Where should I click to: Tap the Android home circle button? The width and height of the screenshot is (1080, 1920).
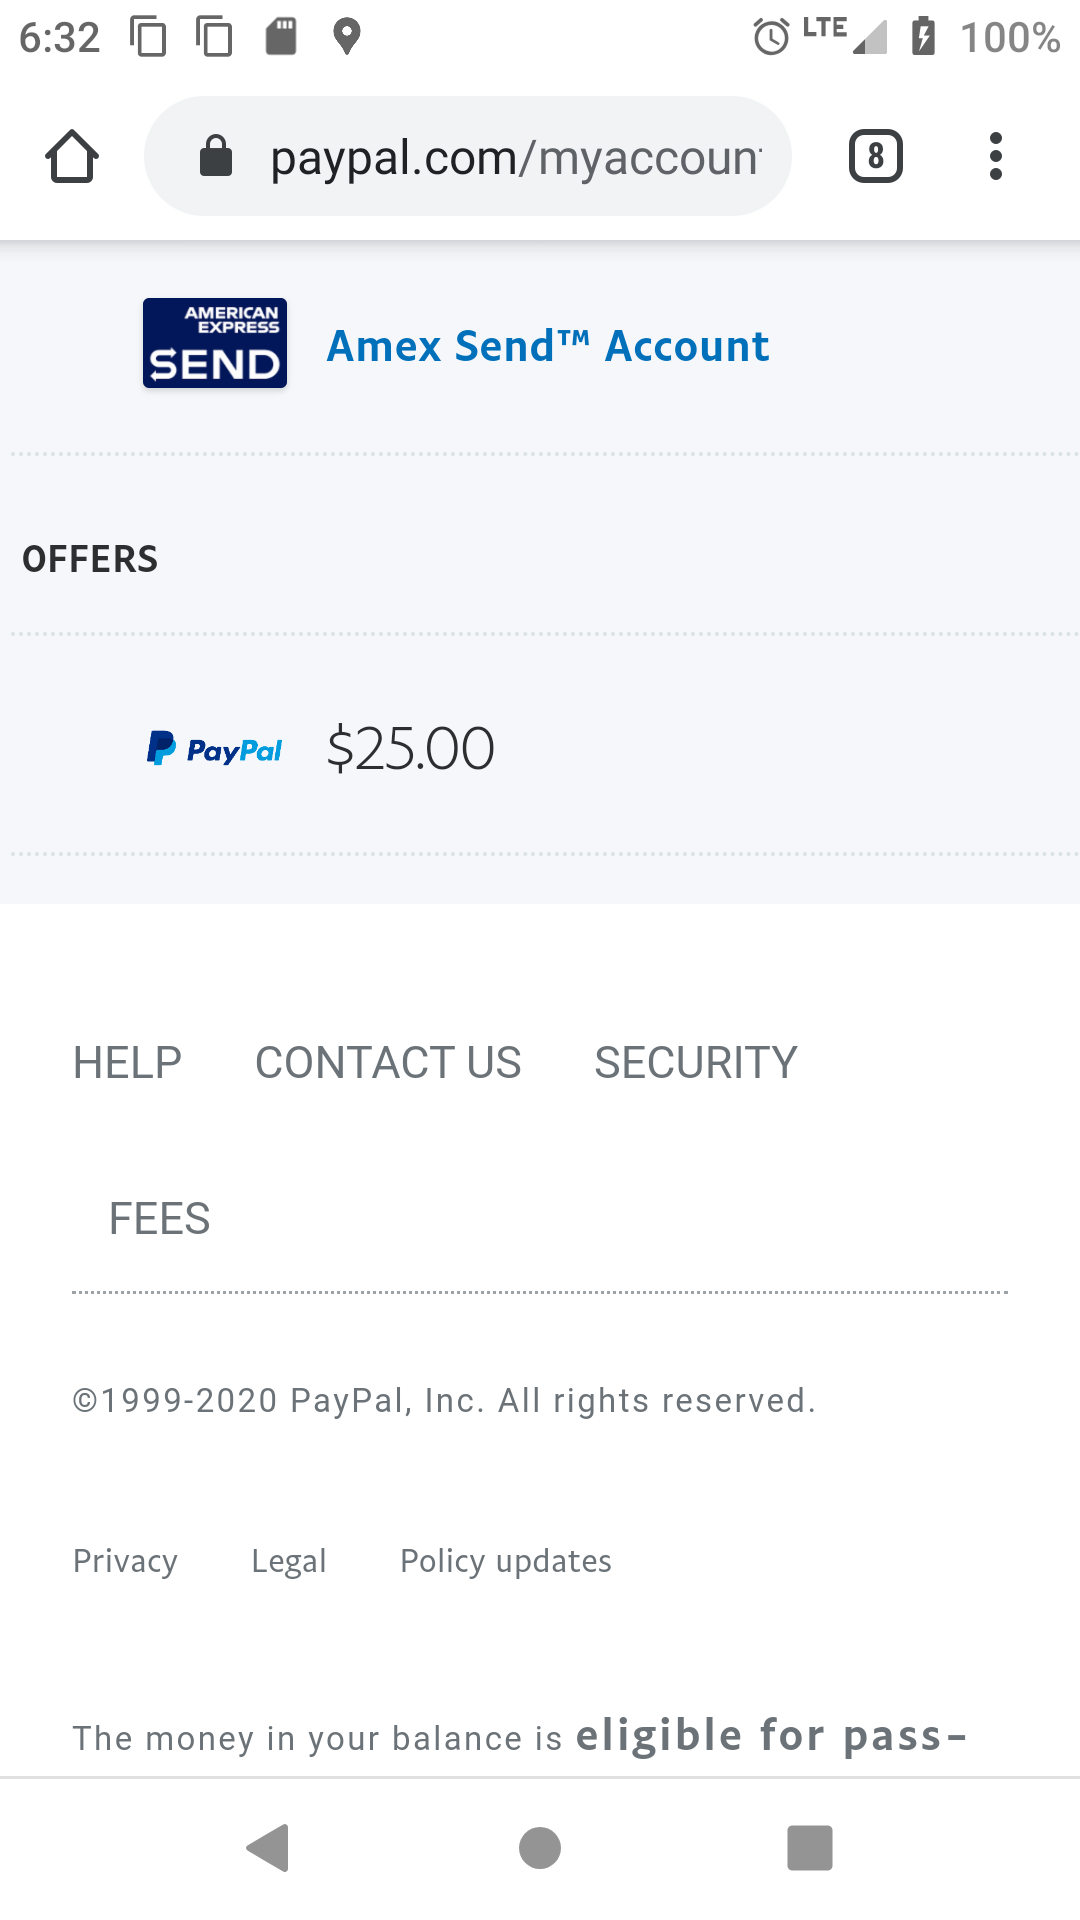540,1848
